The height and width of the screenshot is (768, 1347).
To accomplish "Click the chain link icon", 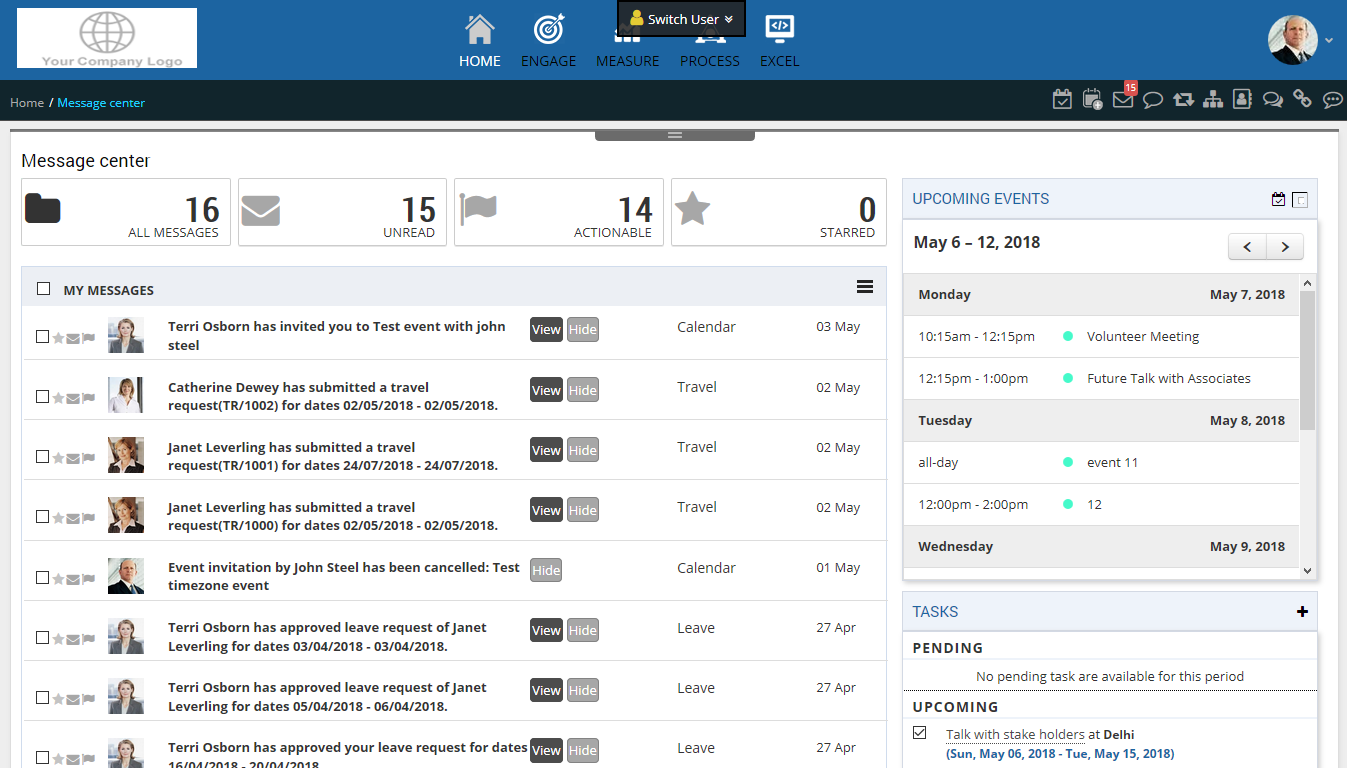I will click(x=1302, y=99).
